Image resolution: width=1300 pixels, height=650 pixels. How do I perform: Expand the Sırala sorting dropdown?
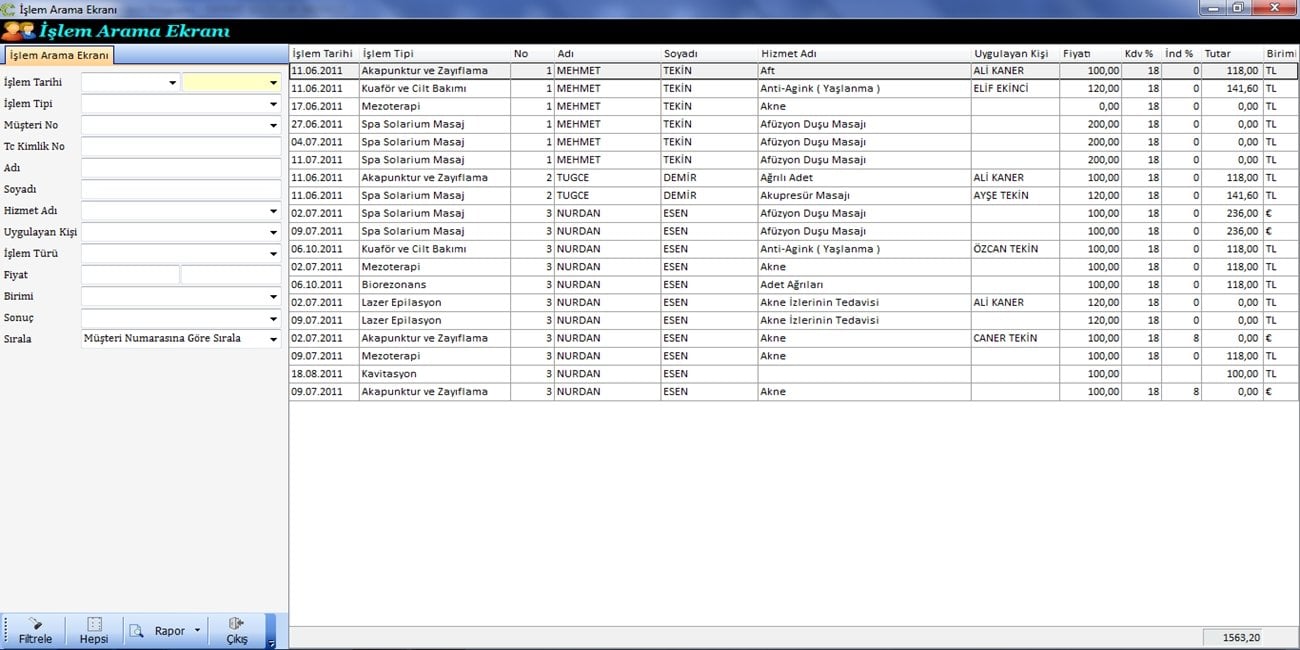coord(273,339)
